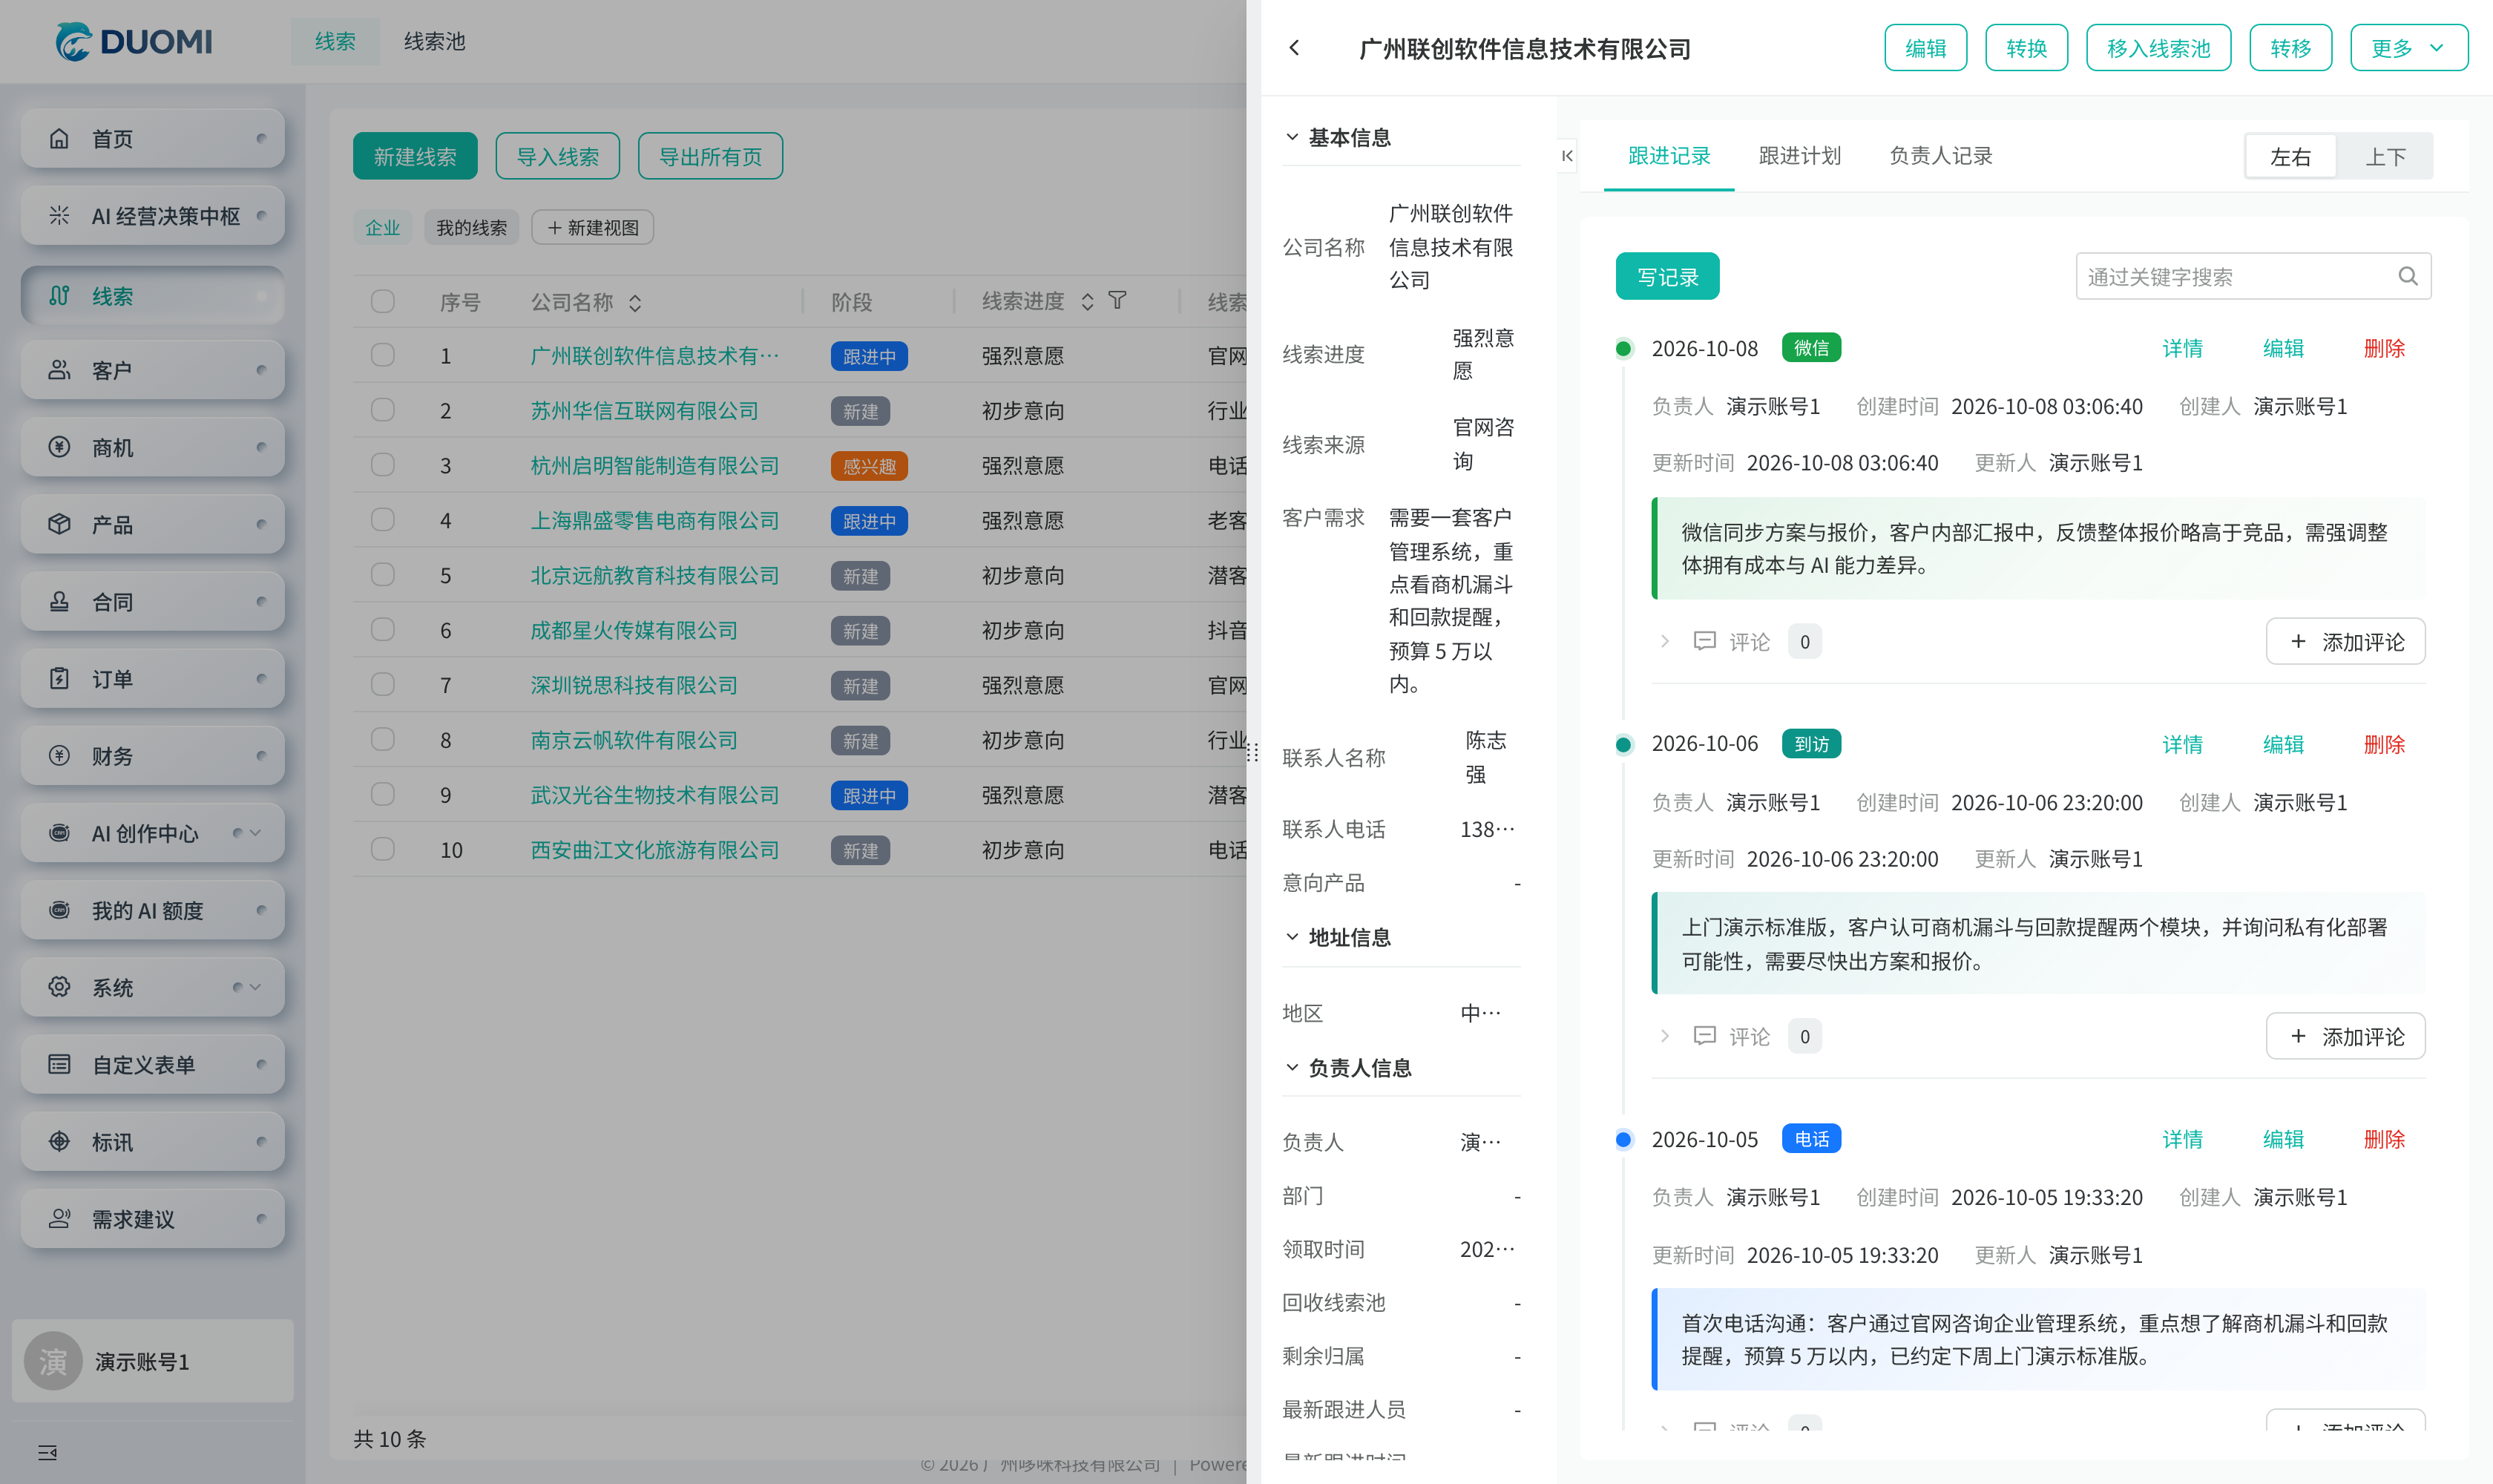Expand the 系统 sidebar menu

click(255, 987)
